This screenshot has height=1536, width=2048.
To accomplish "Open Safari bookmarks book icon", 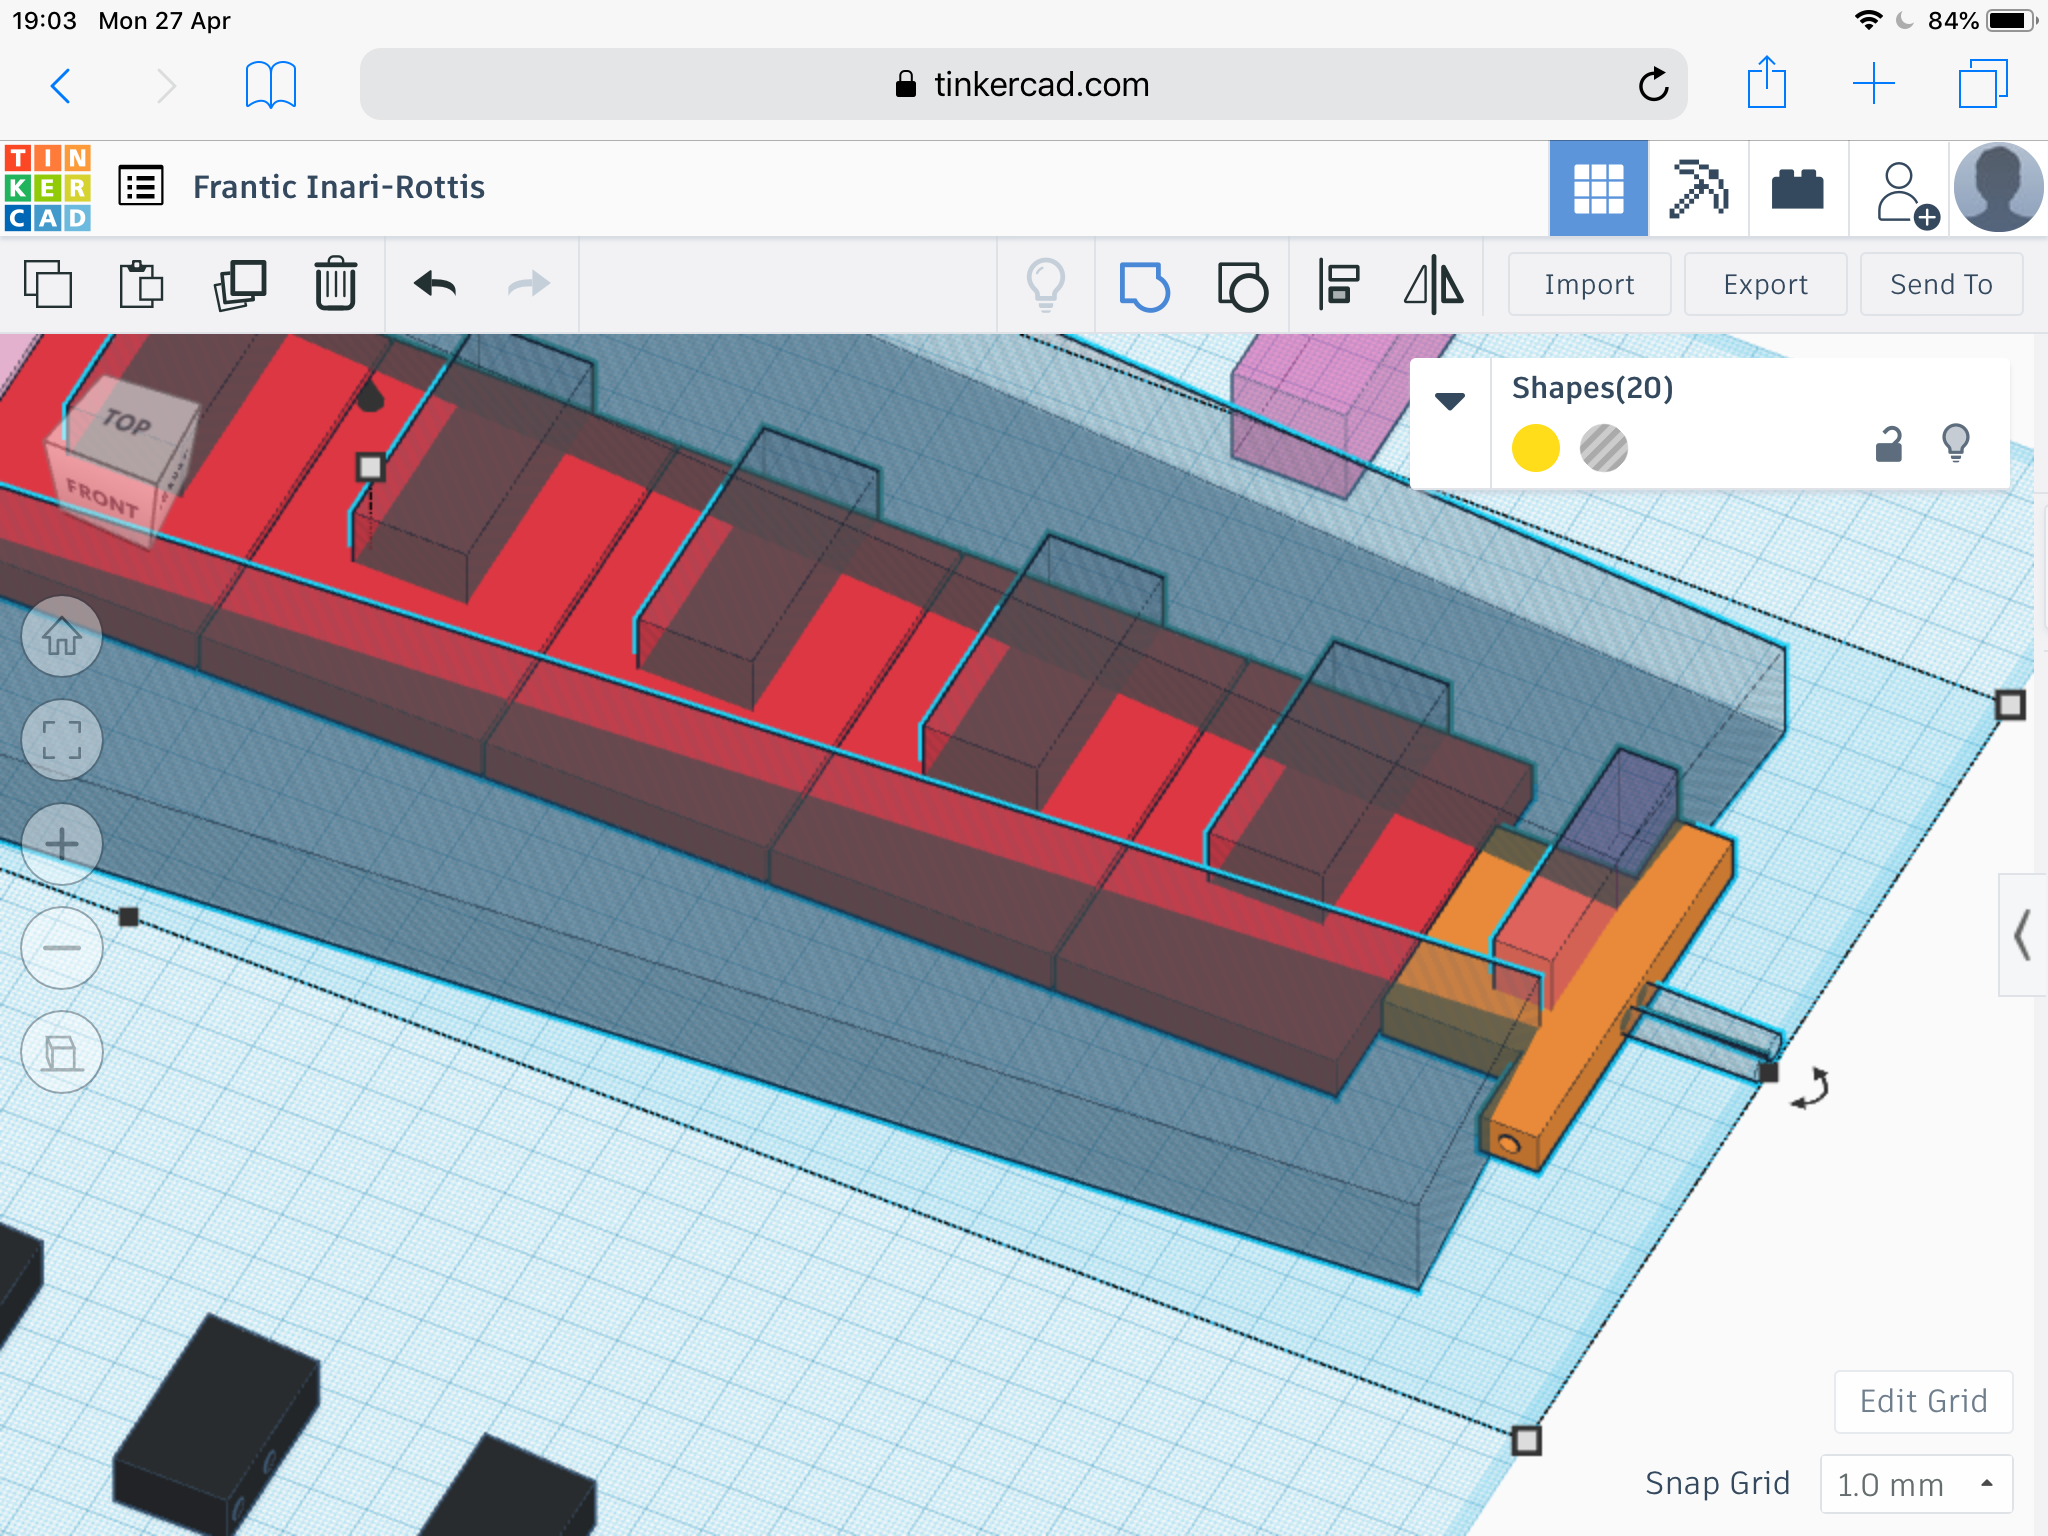I will pyautogui.click(x=271, y=85).
